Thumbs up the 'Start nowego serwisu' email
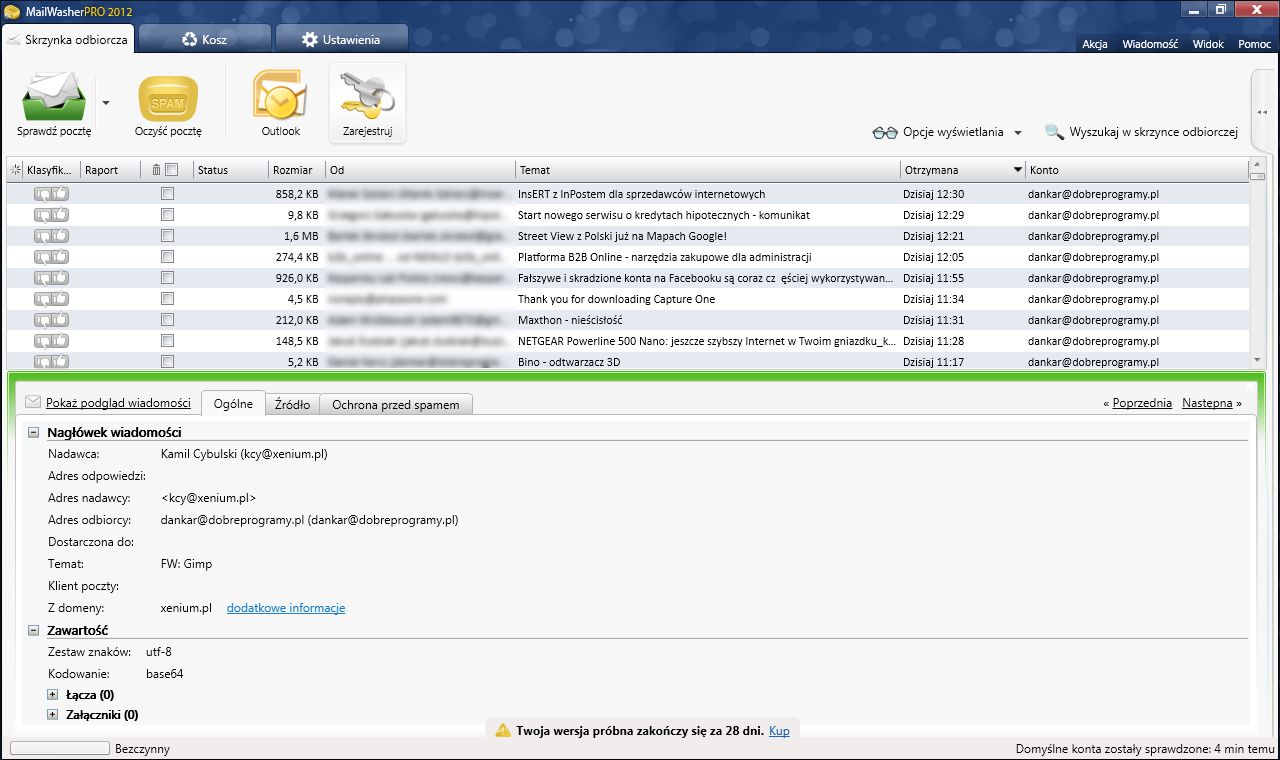This screenshot has width=1280, height=760. 61,215
